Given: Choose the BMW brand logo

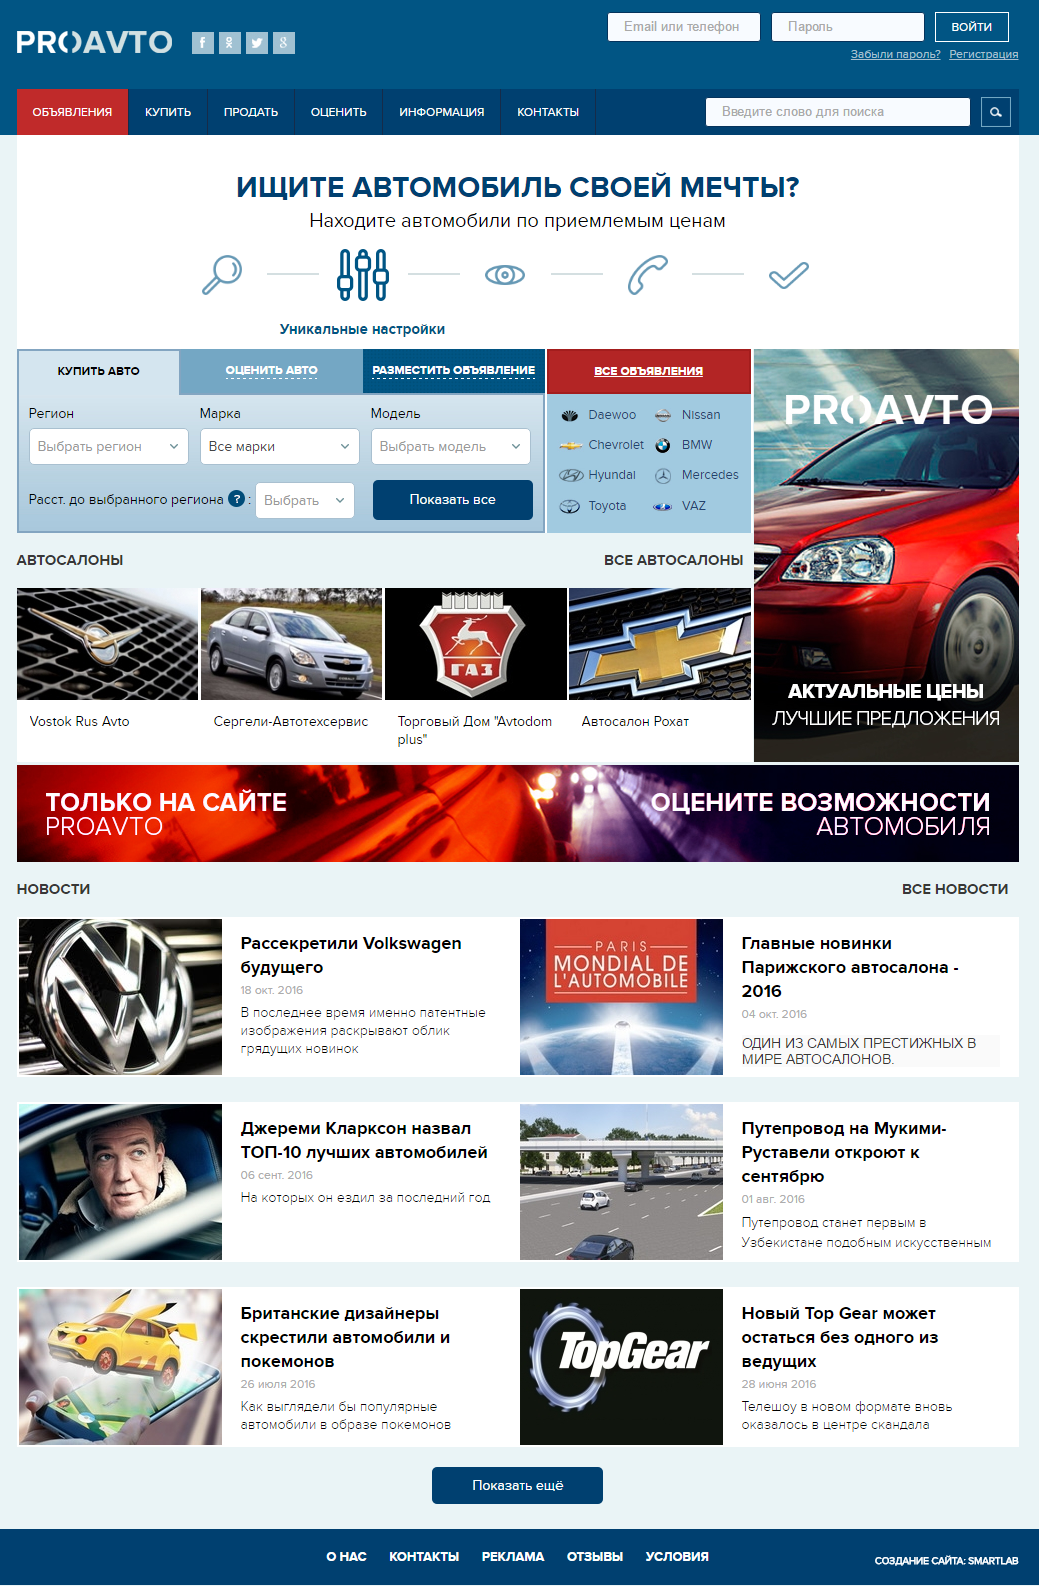Looking at the screenshot, I should coord(663,445).
